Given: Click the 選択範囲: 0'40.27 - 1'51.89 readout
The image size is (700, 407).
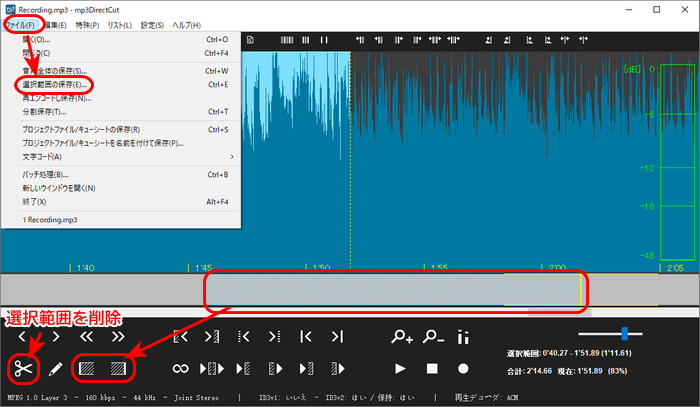Looking at the screenshot, I should pos(569,353).
